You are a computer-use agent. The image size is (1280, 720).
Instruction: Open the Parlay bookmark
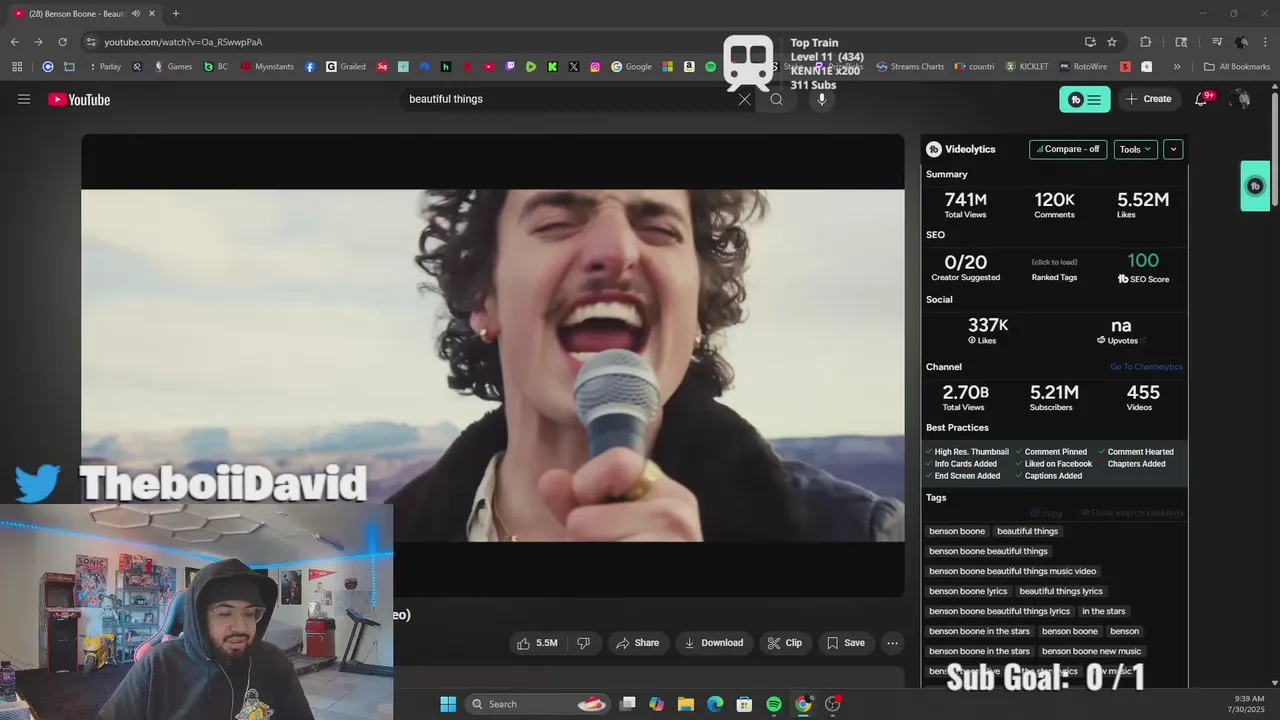point(105,67)
